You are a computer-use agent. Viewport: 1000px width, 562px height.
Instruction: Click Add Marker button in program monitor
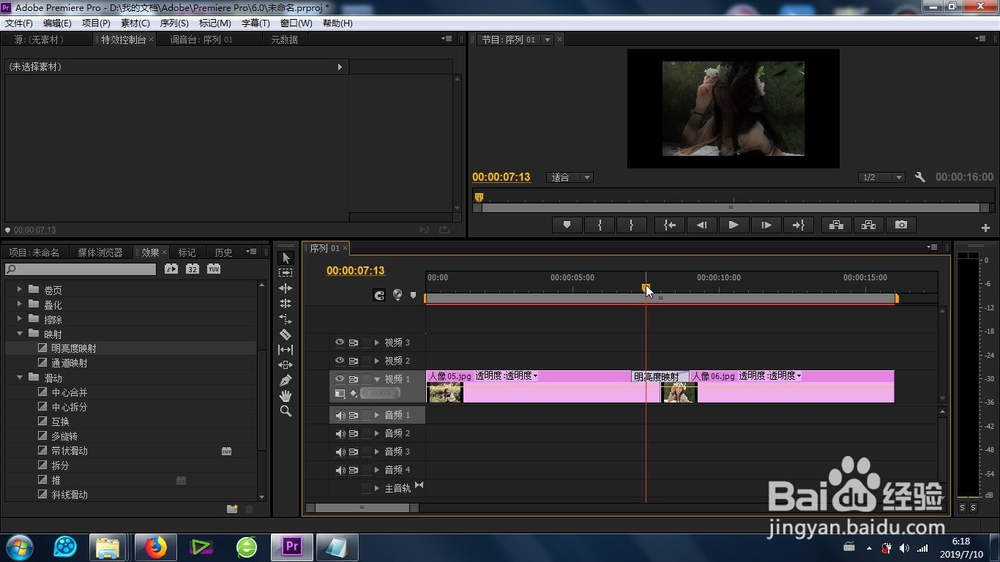566,225
